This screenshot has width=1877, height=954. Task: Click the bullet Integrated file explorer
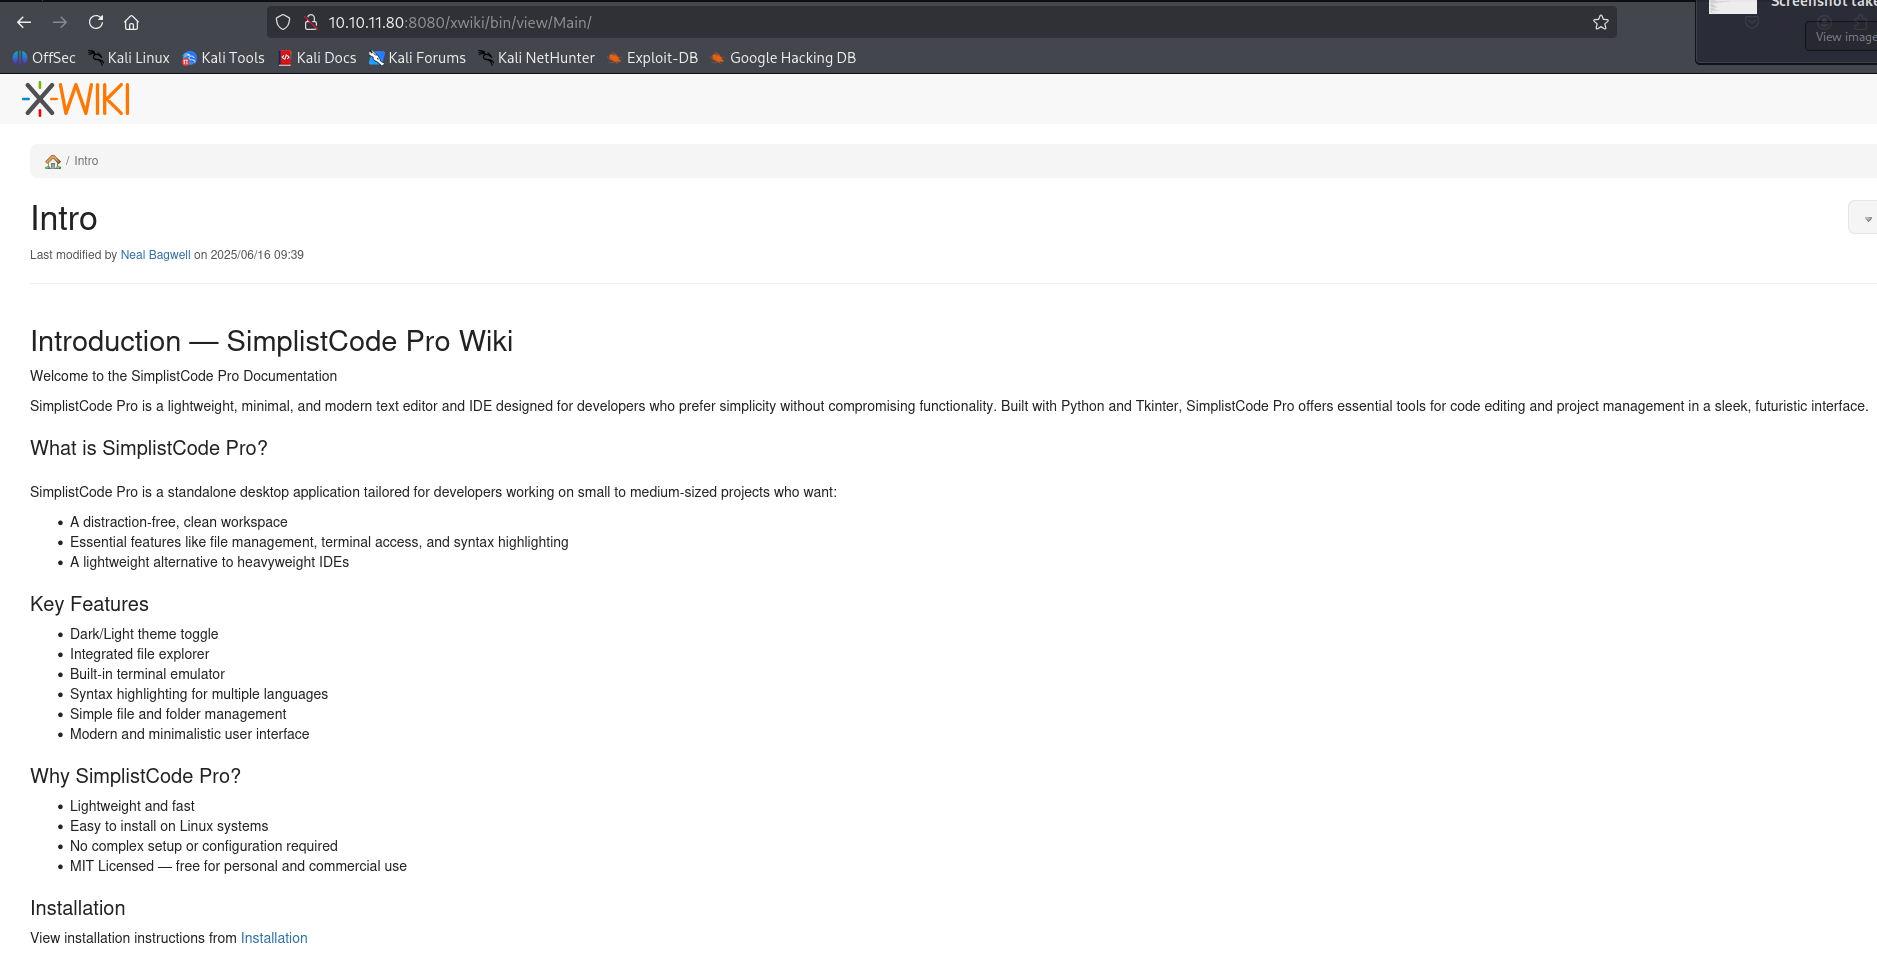pos(139,654)
